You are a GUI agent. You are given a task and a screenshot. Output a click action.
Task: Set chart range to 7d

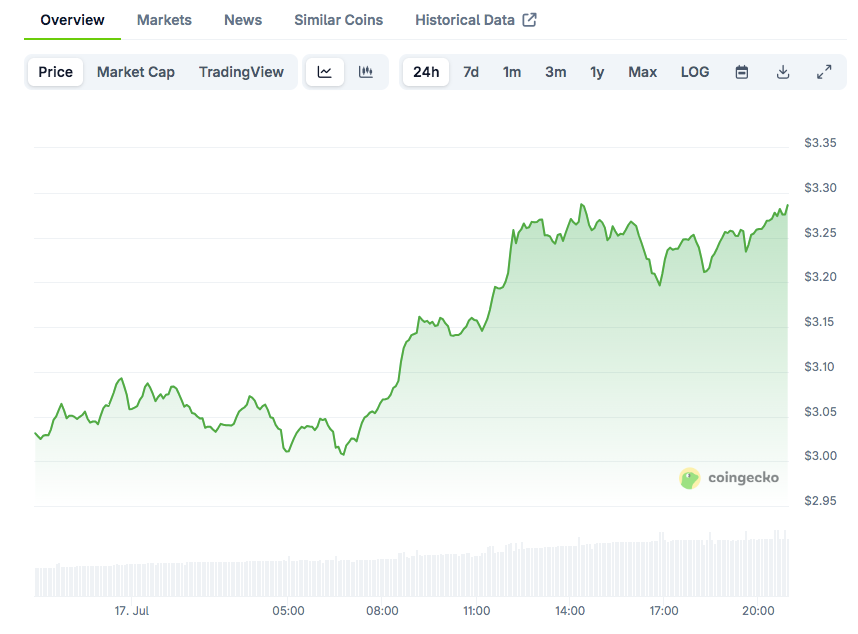tap(471, 72)
